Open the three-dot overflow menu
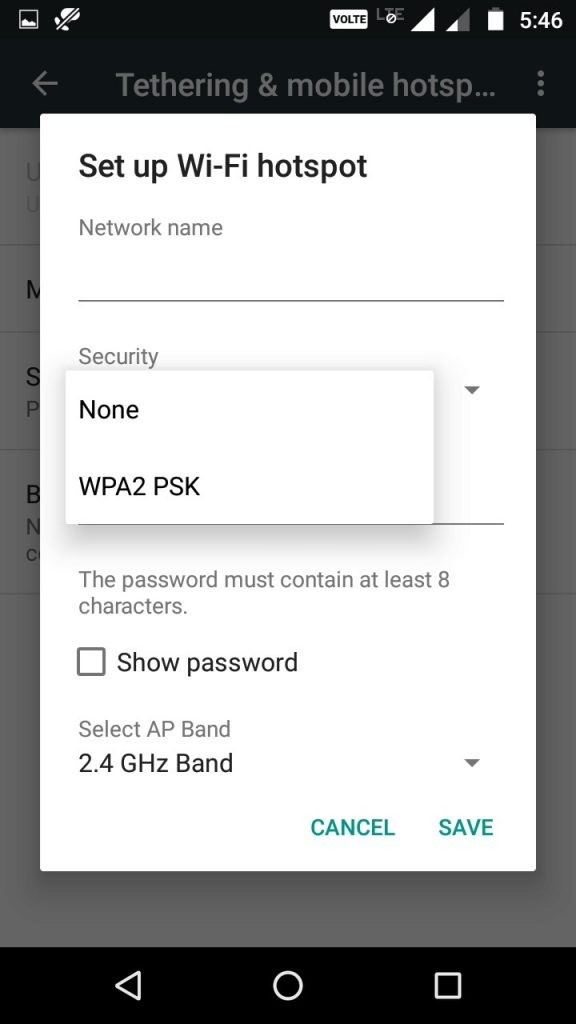Viewport: 576px width, 1024px height. pos(541,84)
